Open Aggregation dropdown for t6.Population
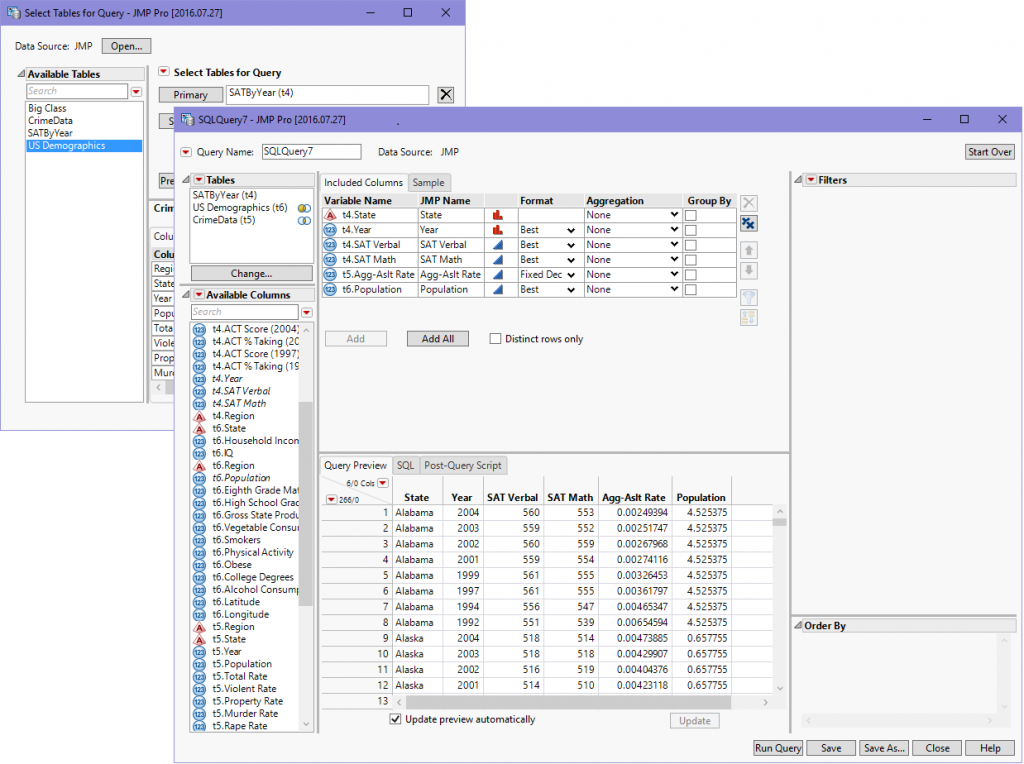Viewport: 1024px width, 764px height. tap(675, 290)
